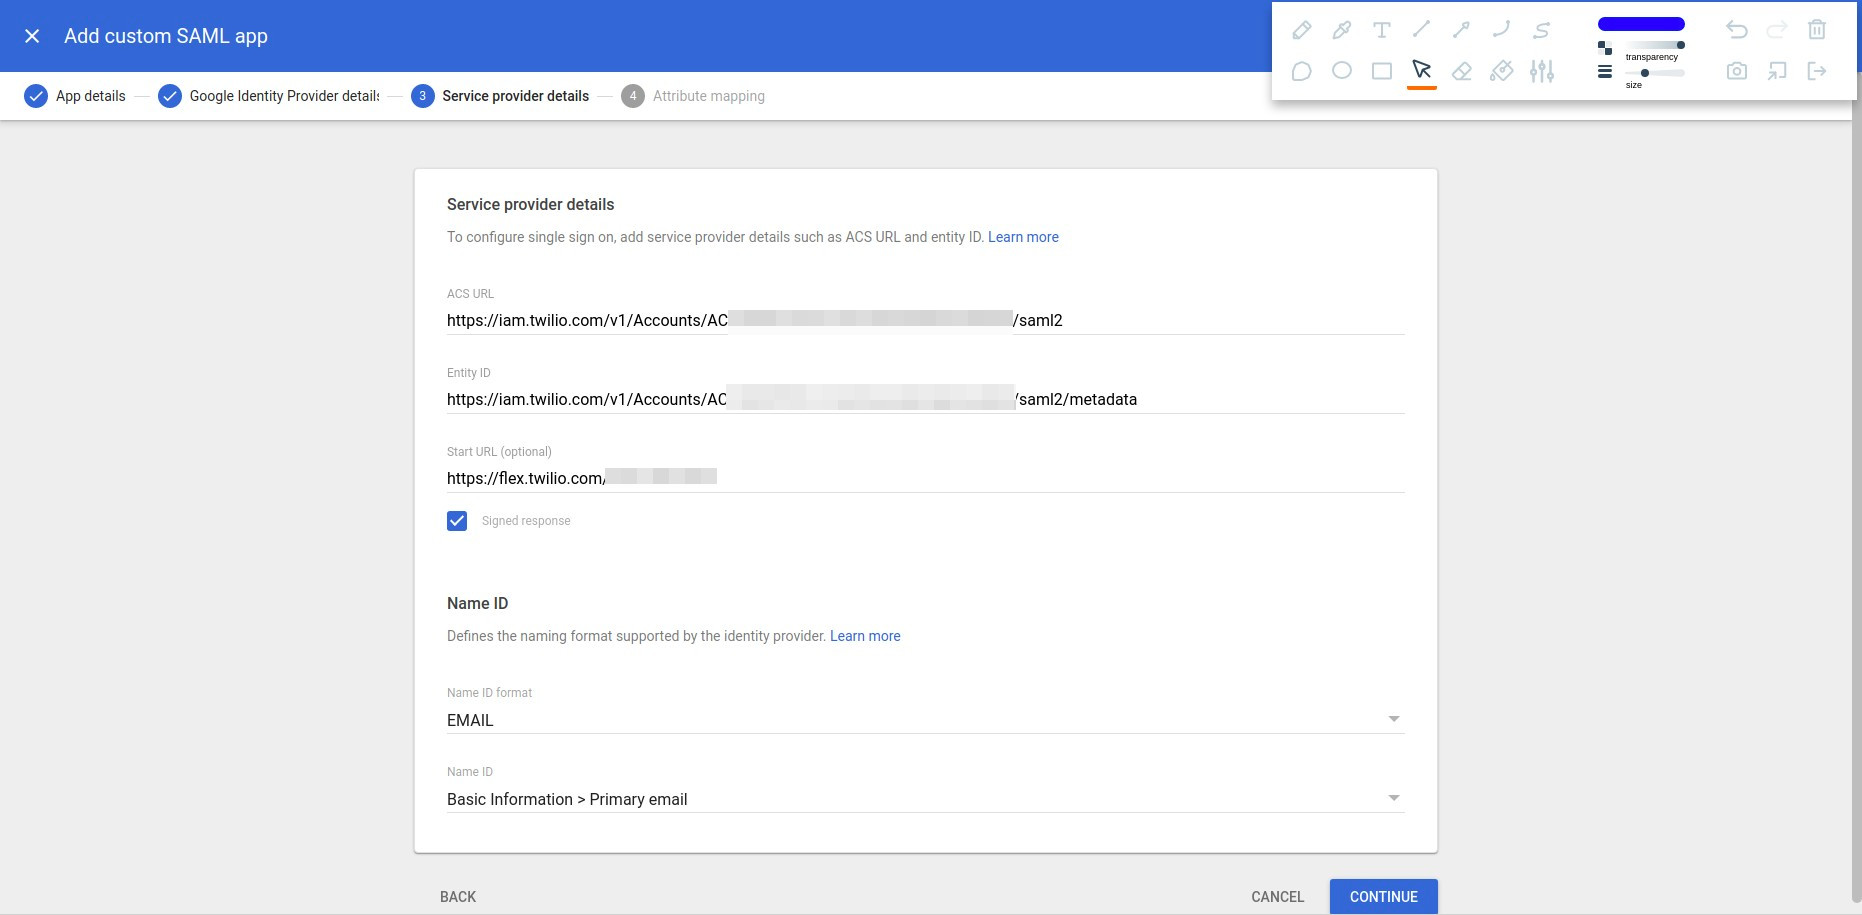Select the pencil drawing tool
Image resolution: width=1862 pixels, height=915 pixels.
tap(1301, 30)
